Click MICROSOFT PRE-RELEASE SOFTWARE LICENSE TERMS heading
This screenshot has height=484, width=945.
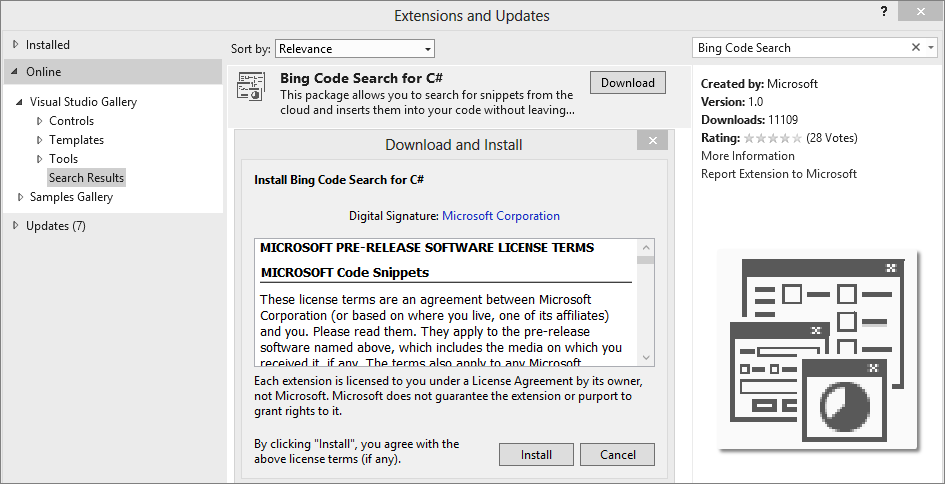pyautogui.click(x=427, y=248)
